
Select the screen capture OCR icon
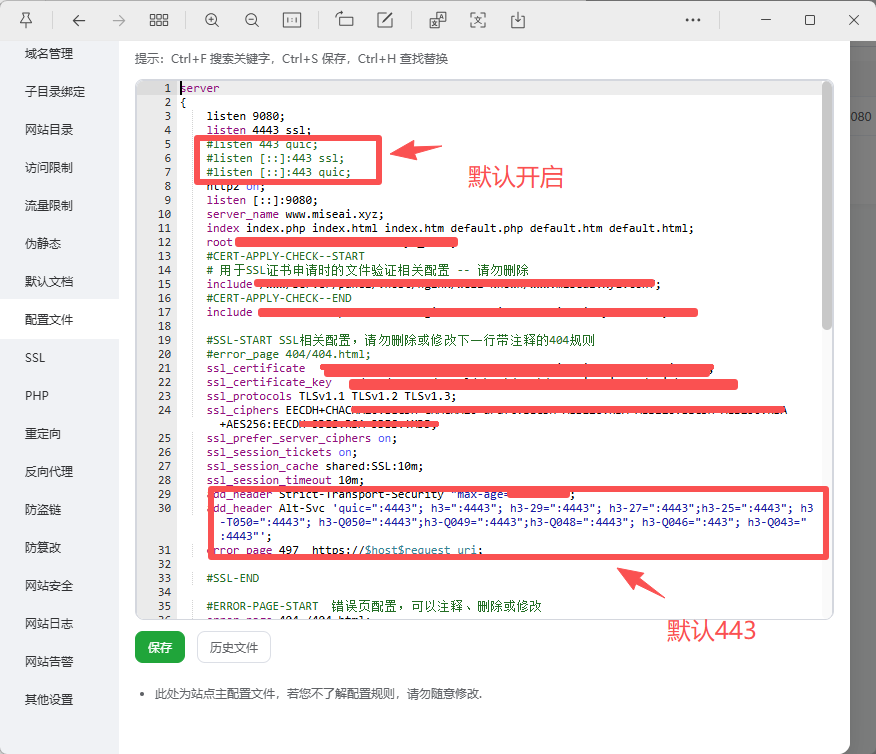point(478,20)
